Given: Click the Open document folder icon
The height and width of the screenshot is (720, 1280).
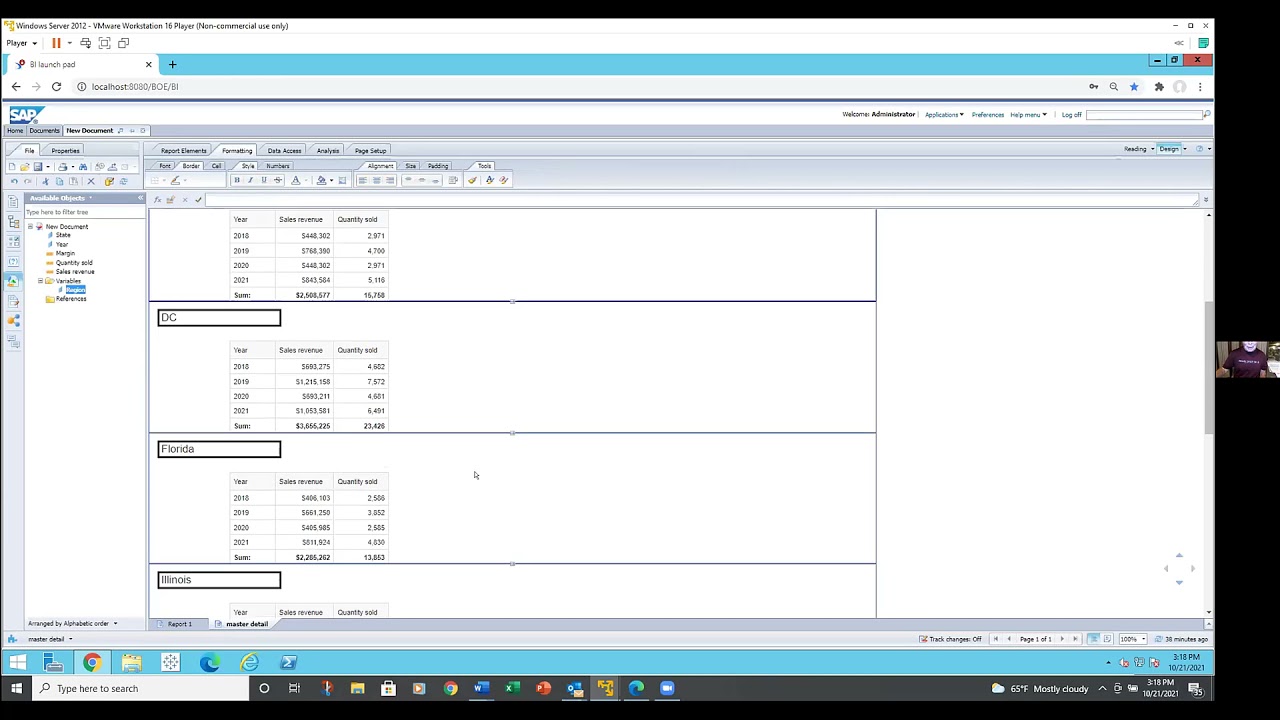Looking at the screenshot, I should (24, 167).
